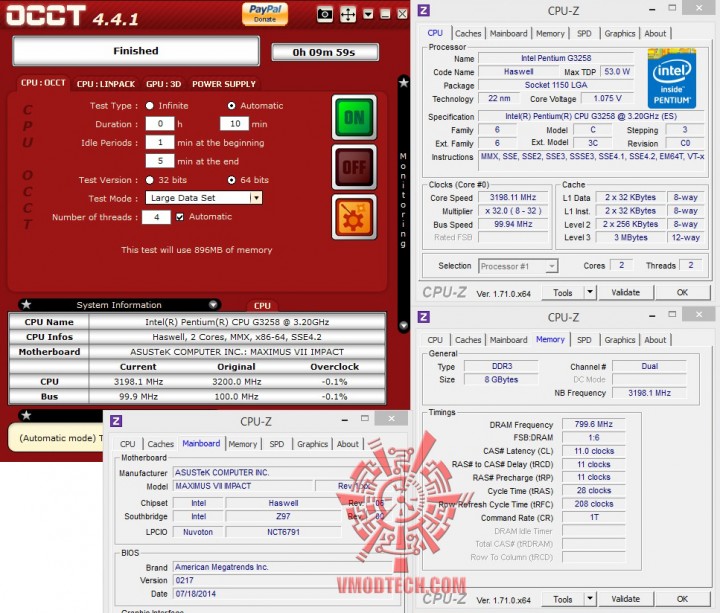Image resolution: width=720 pixels, height=613 pixels.
Task: Click the MAXIMUS VII IMPACT model field
Action: click(x=243, y=486)
